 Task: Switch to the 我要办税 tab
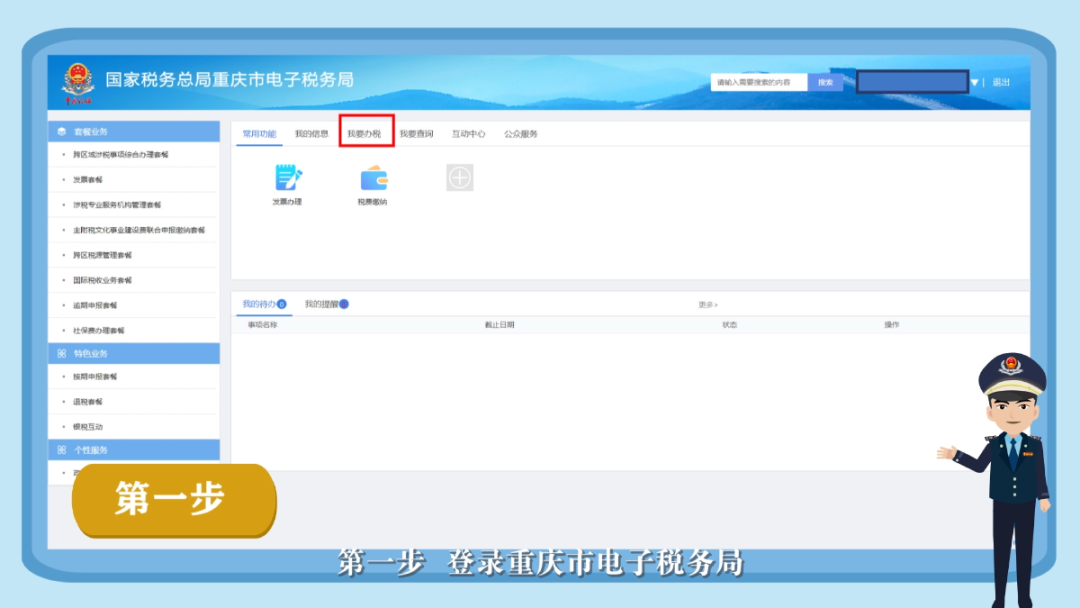(364, 134)
